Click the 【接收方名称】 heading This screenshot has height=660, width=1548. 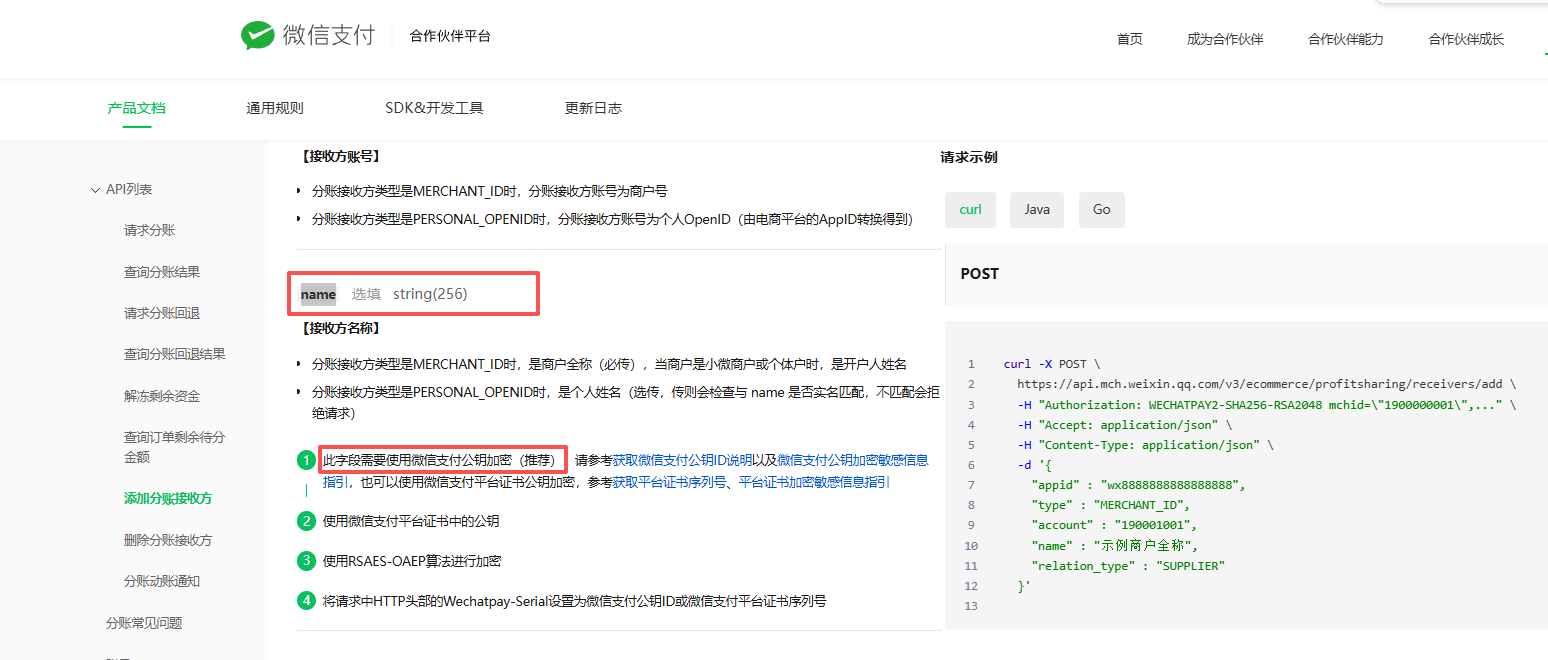pos(340,328)
